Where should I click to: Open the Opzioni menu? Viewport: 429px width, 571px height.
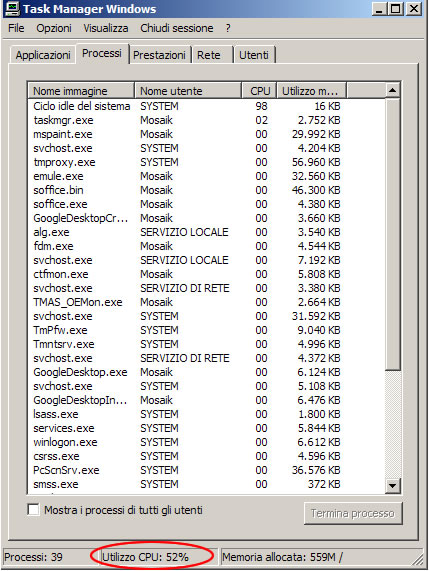pyautogui.click(x=54, y=28)
